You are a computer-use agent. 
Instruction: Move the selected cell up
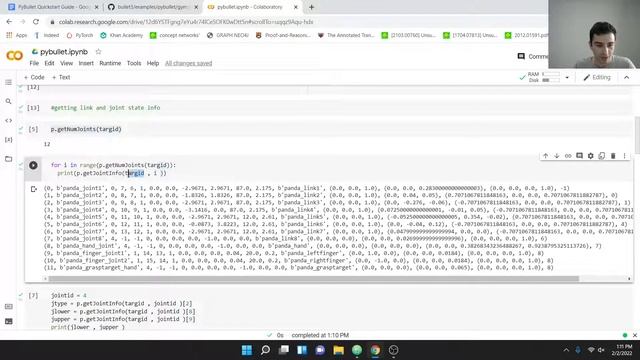546,156
